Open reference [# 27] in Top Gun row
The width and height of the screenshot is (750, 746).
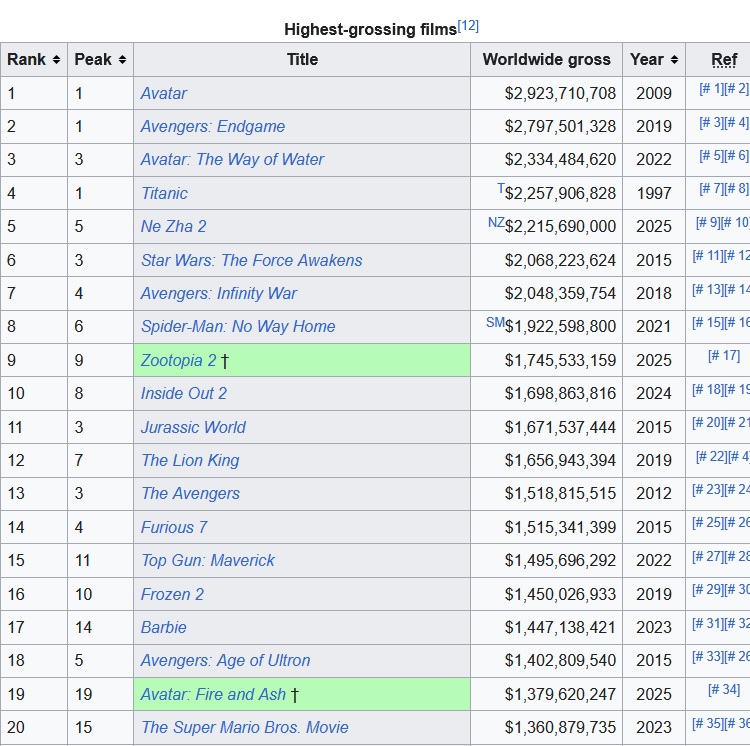coord(708,556)
